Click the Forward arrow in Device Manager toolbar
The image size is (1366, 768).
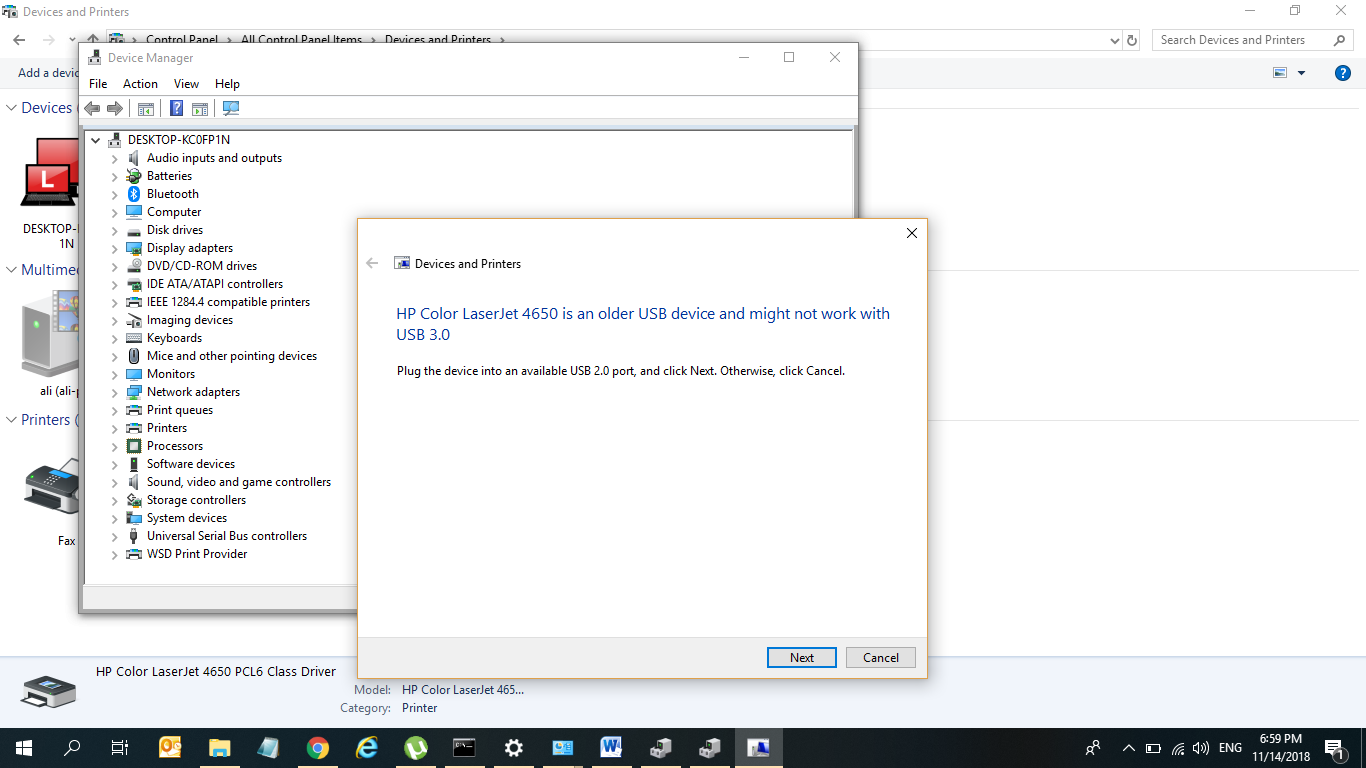coord(115,108)
